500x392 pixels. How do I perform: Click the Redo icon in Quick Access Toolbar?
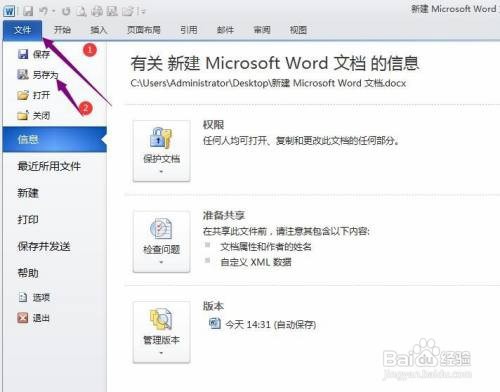66,11
